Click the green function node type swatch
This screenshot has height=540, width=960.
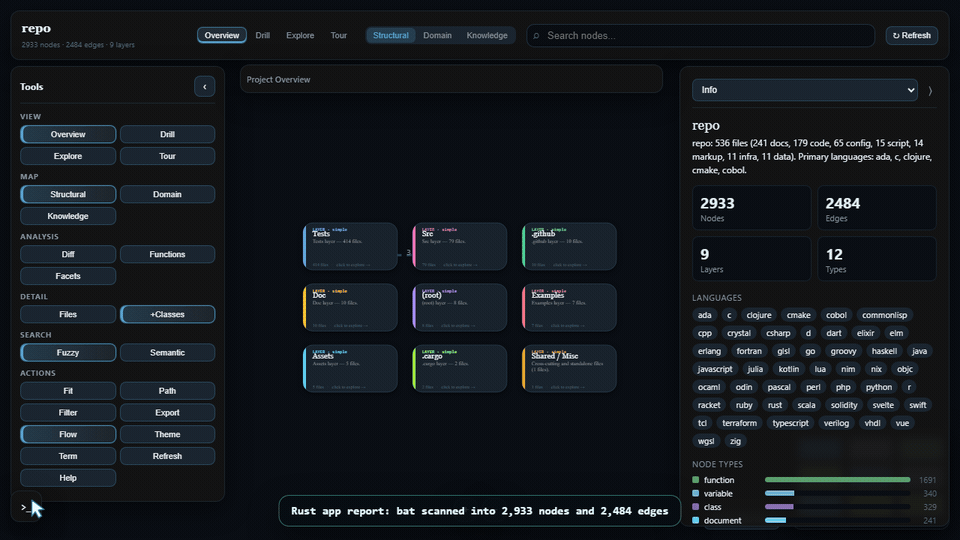click(x=696, y=480)
